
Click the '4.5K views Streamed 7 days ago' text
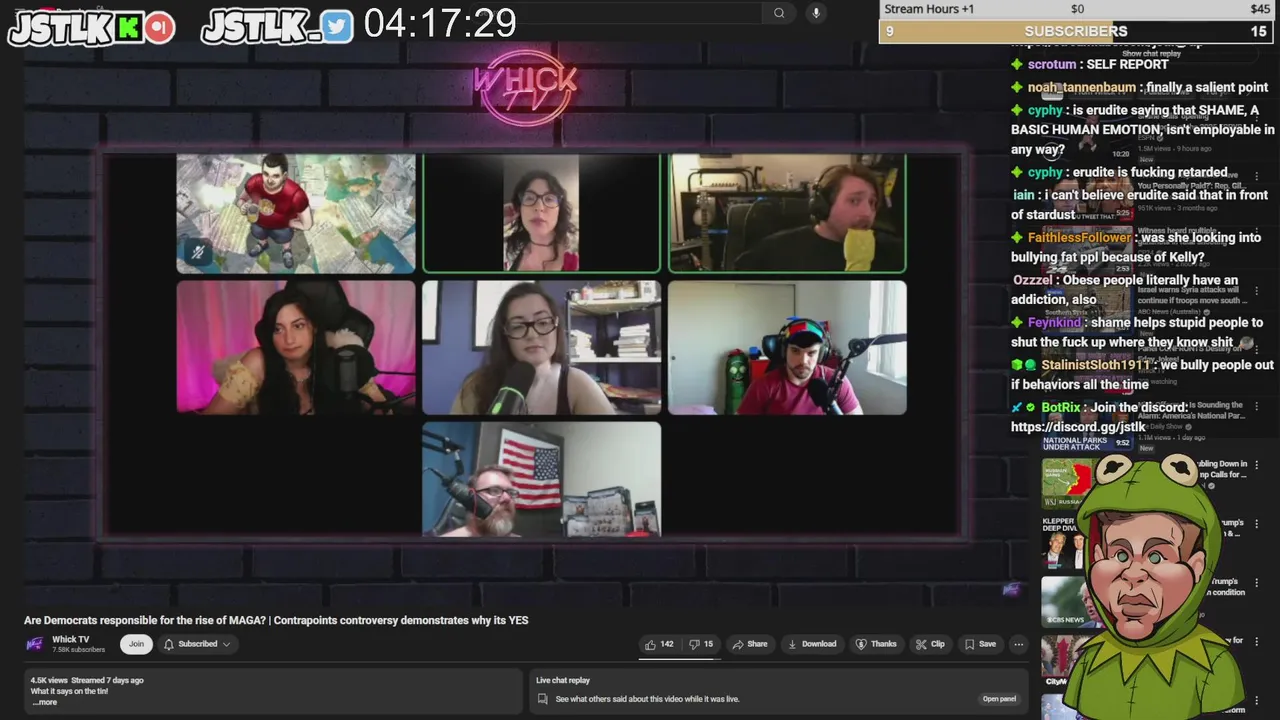pyautogui.click(x=87, y=680)
